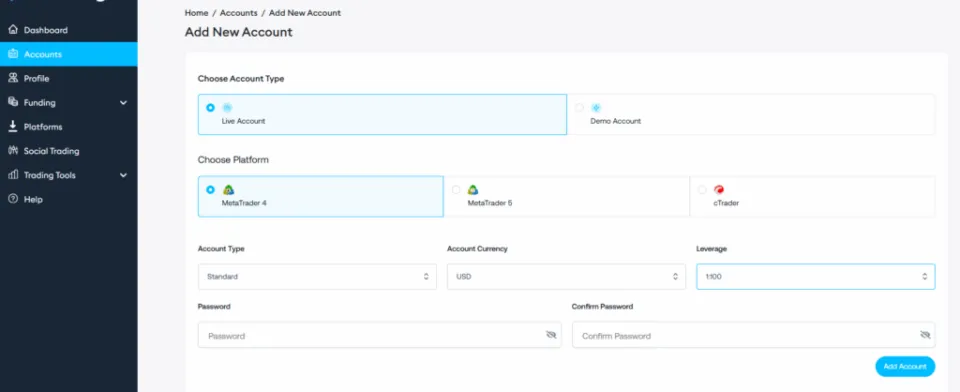Choose the MetaTrader 5 radio button

click(456, 190)
